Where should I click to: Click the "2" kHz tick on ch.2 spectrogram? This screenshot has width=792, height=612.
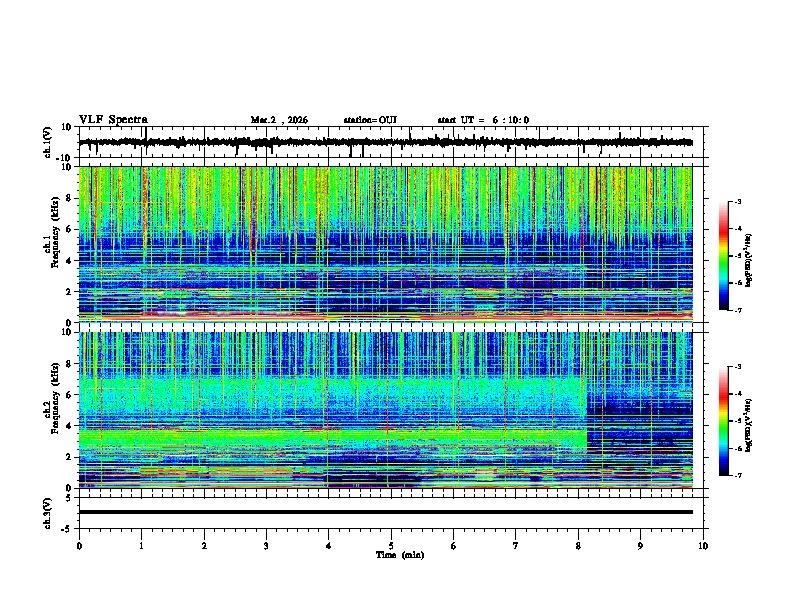tap(70, 457)
